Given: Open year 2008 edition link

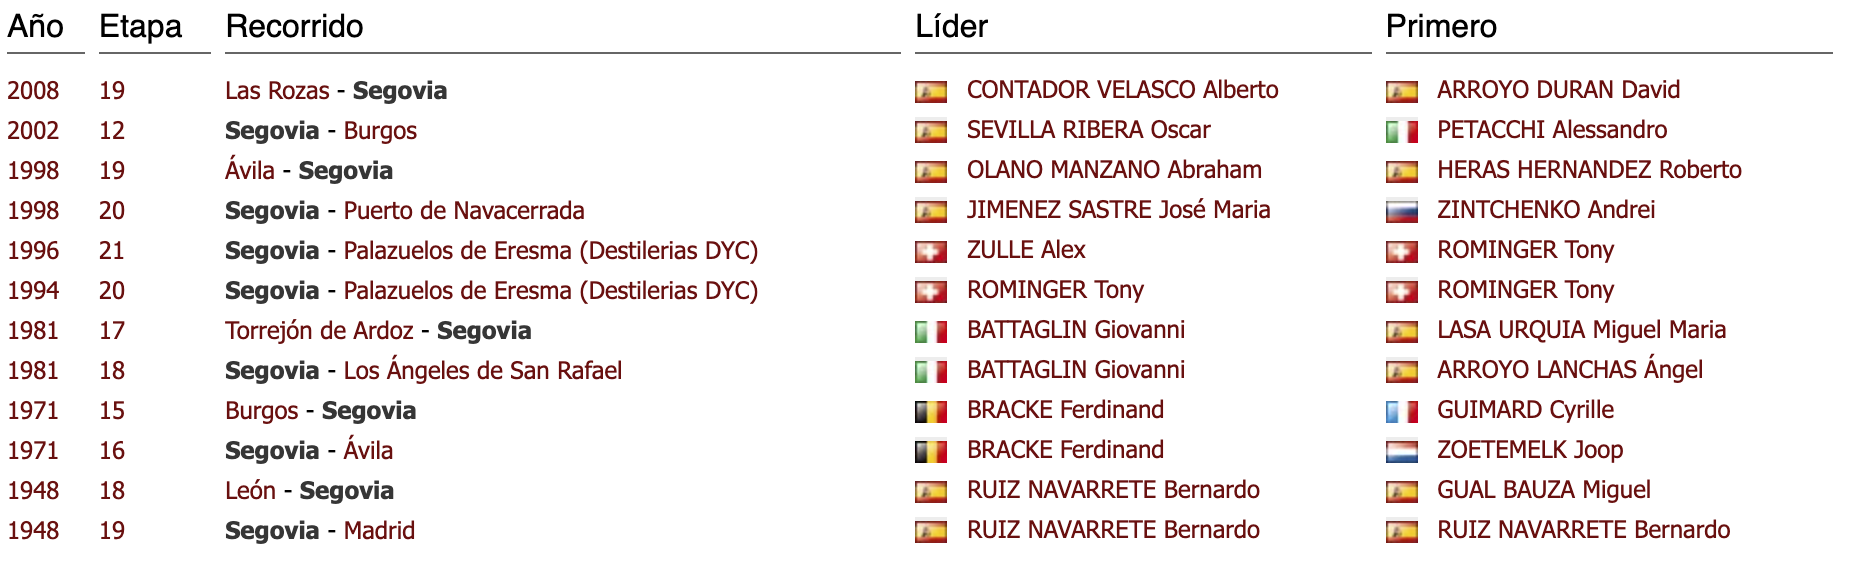Looking at the screenshot, I should coord(33,91).
